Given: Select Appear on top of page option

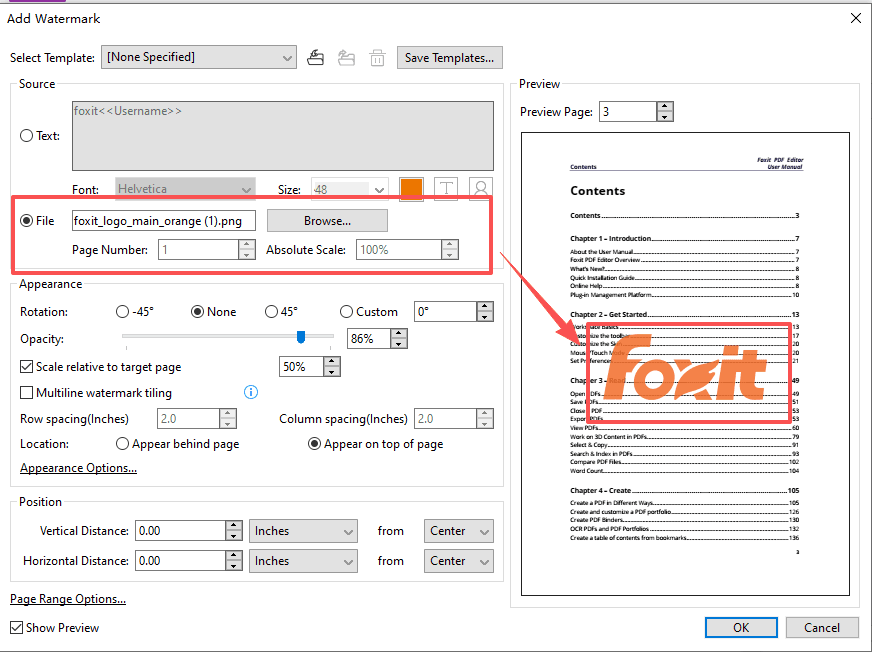Looking at the screenshot, I should [x=314, y=444].
